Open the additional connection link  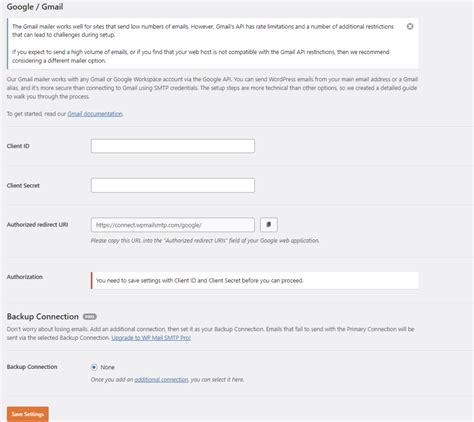tap(162, 380)
